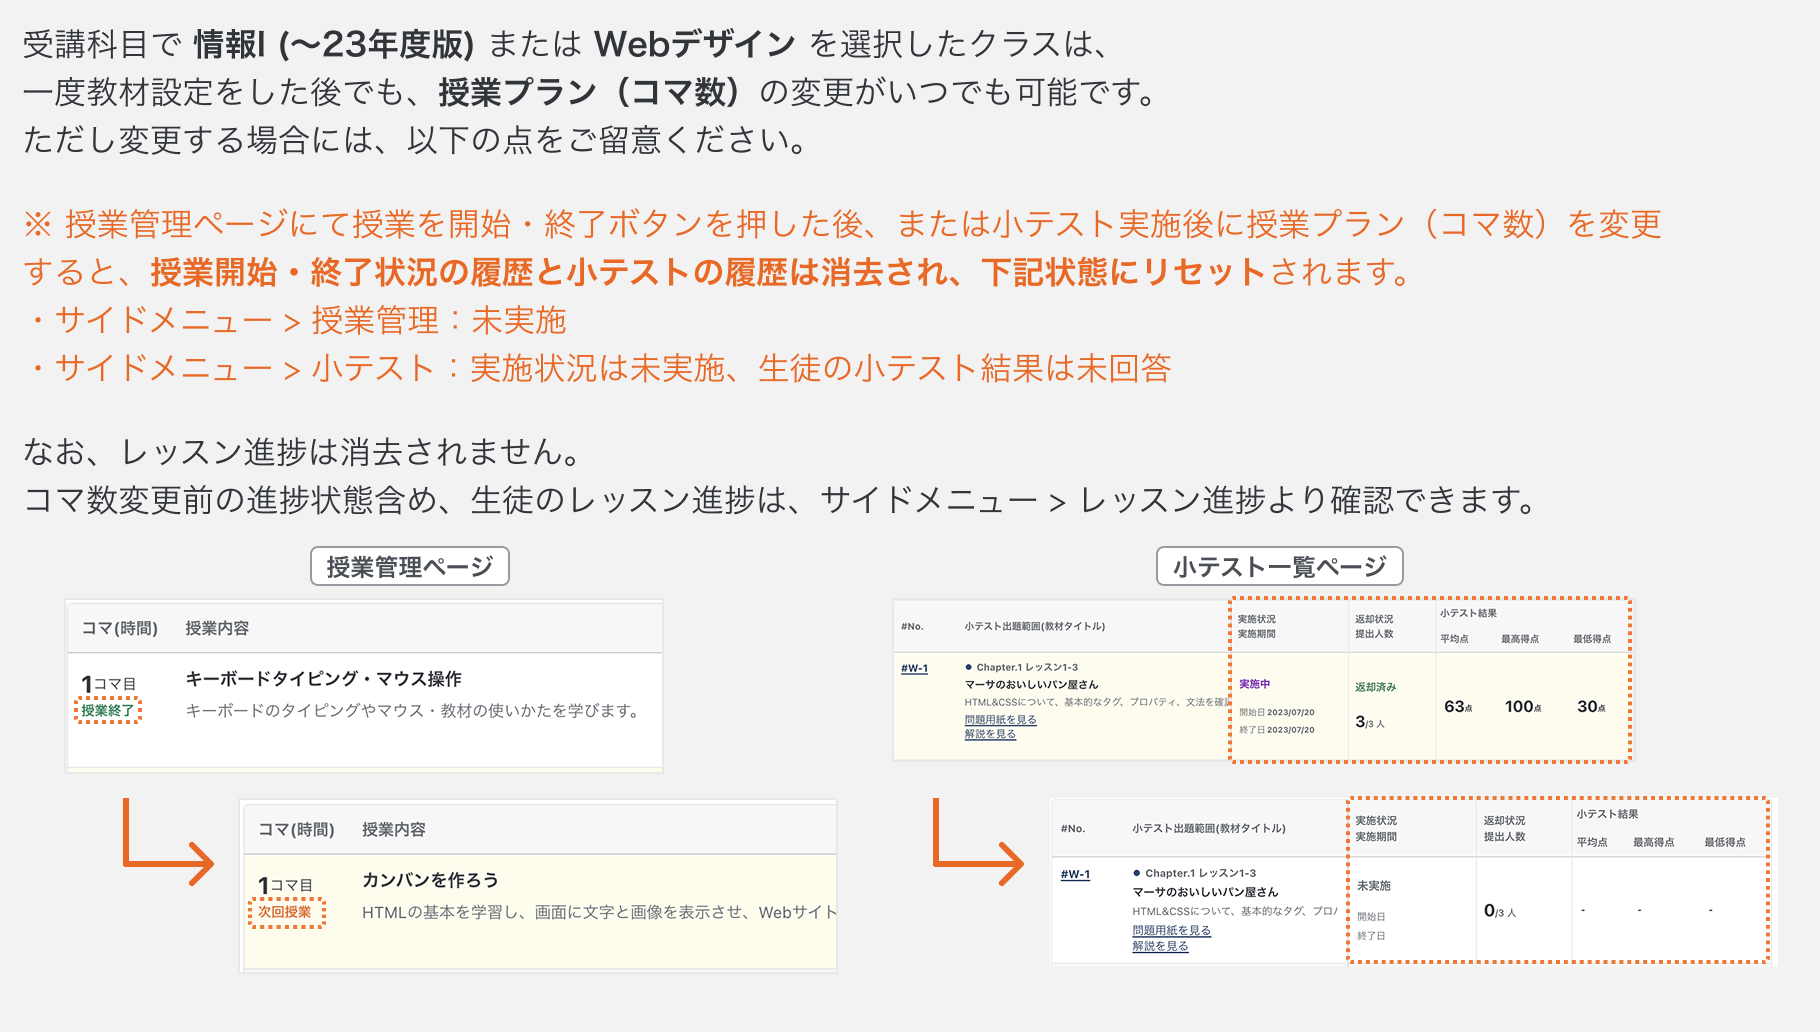The height and width of the screenshot is (1032, 1820).
Task: Click 最低得点 header in lower quiz table
Action: pyautogui.click(x=1725, y=842)
